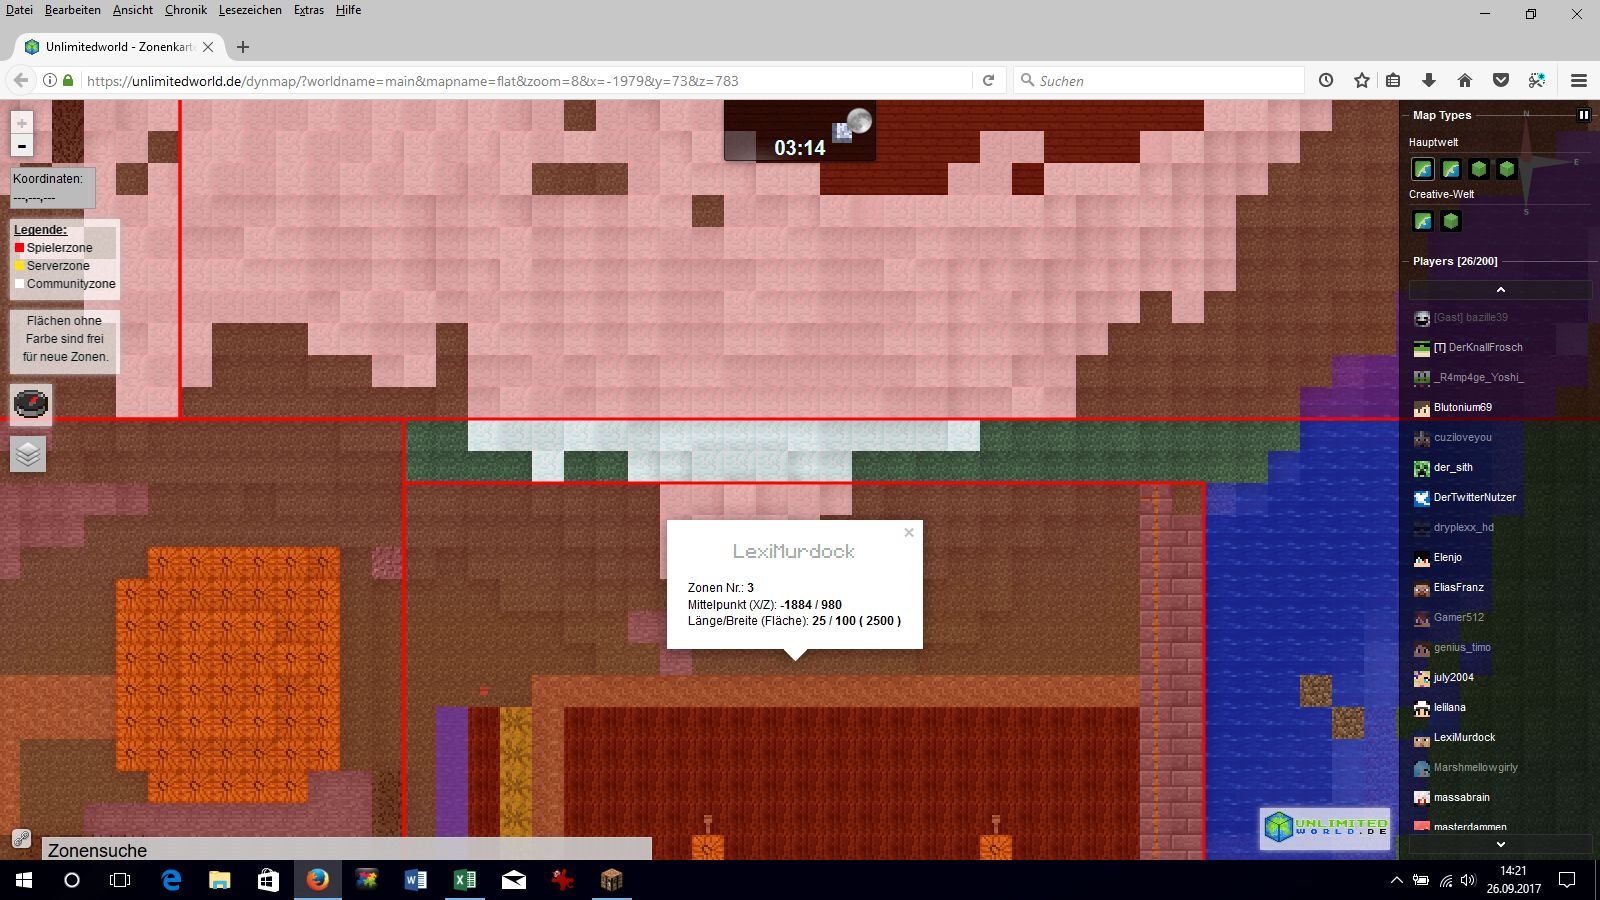Viewport: 1600px width, 900px height.
Task: Select player cuziloveyou
Action: click(x=1462, y=437)
